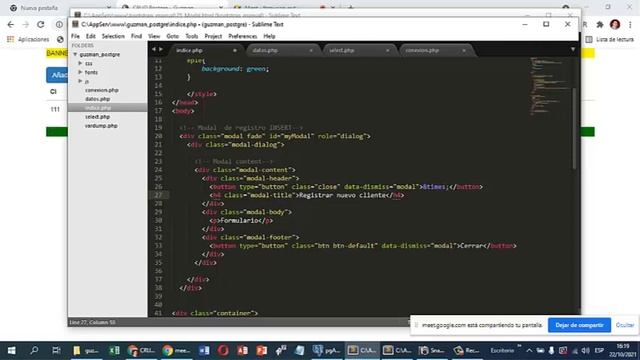Viewport: 640px width, 360px height.
Task: Open pgAdmin from taskbar
Action: click(327, 350)
